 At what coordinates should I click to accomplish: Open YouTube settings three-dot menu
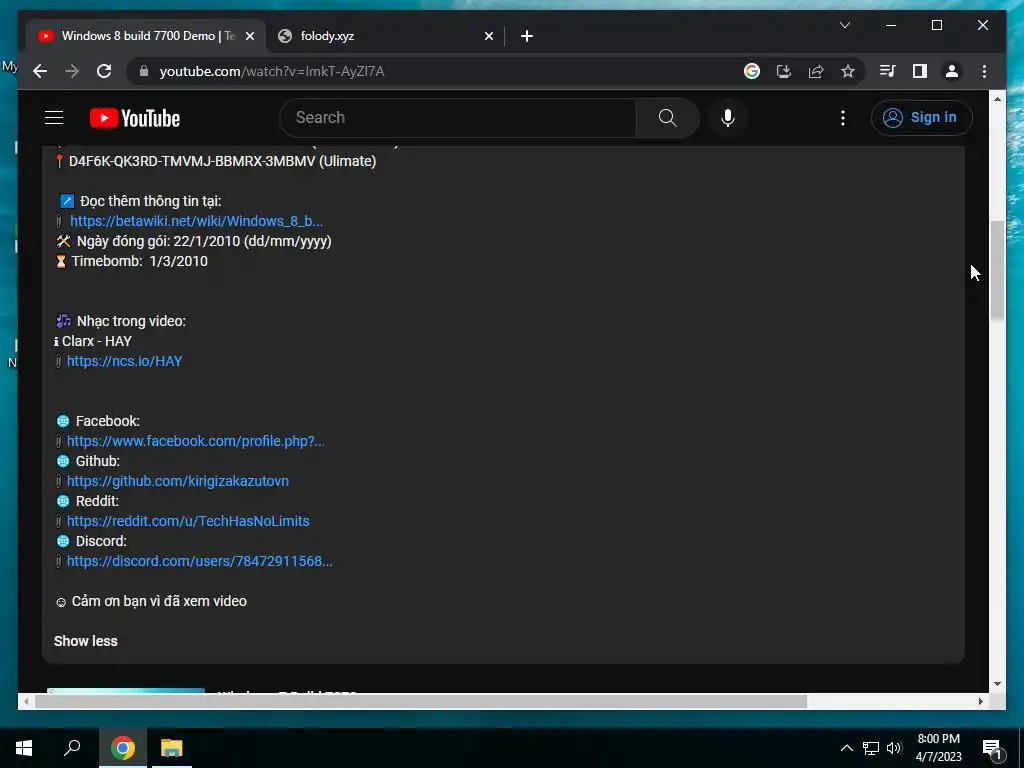click(842, 118)
